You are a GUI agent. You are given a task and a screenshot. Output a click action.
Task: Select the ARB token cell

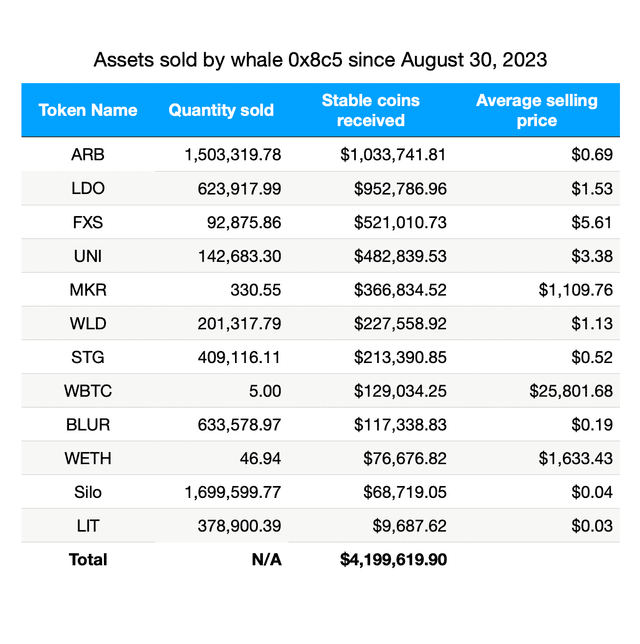88,155
